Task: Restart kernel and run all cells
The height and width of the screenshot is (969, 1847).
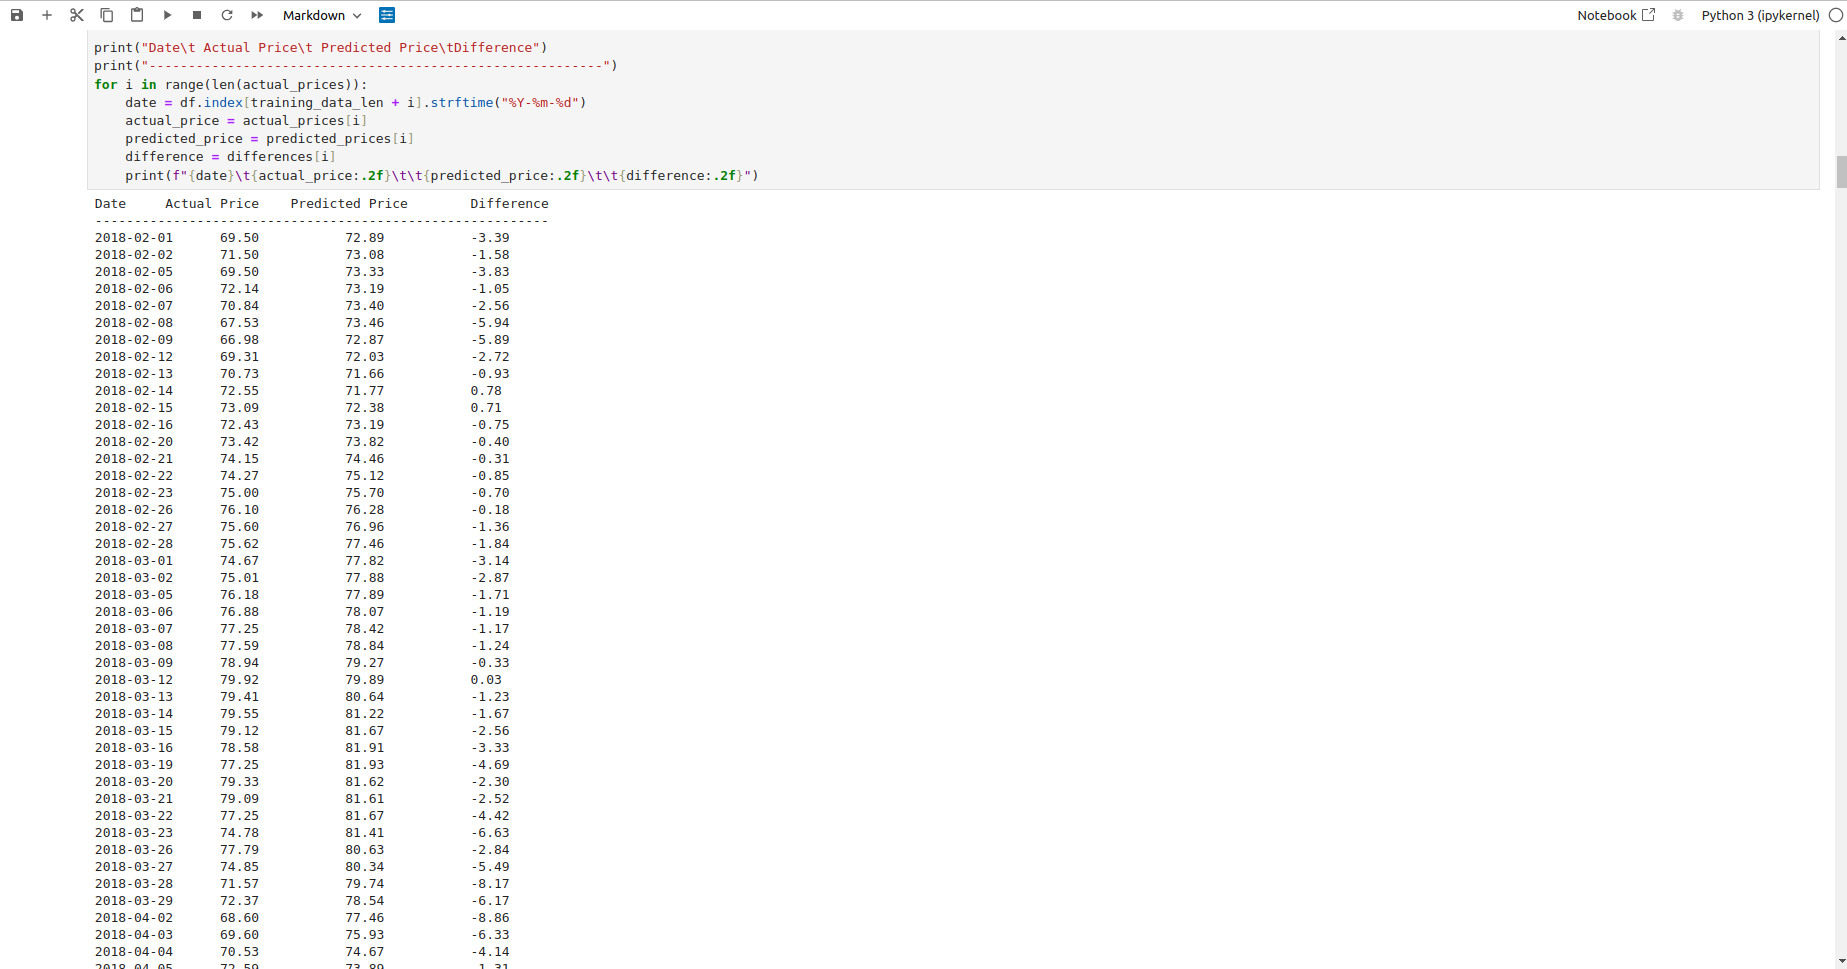Action: pos(257,15)
